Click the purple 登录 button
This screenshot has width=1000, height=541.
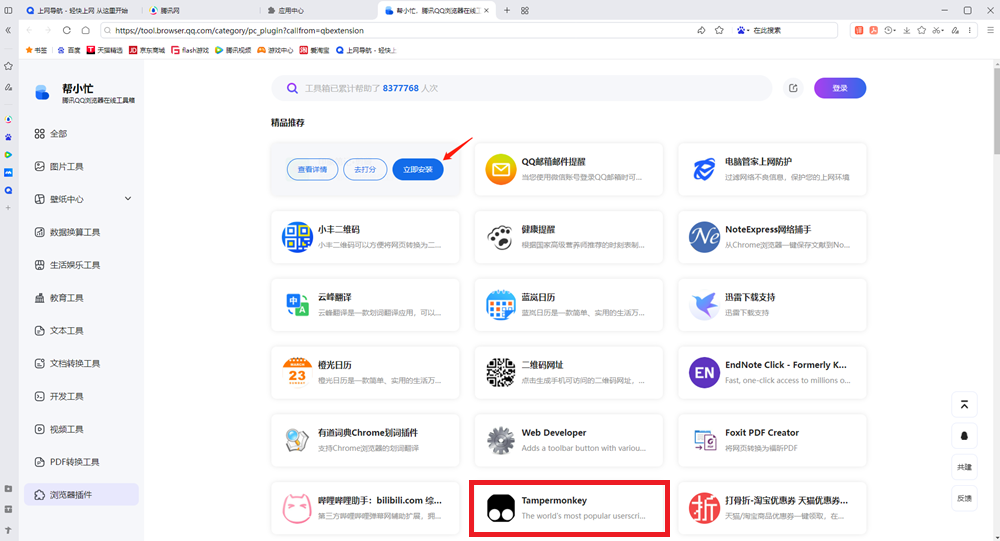pyautogui.click(x=839, y=88)
